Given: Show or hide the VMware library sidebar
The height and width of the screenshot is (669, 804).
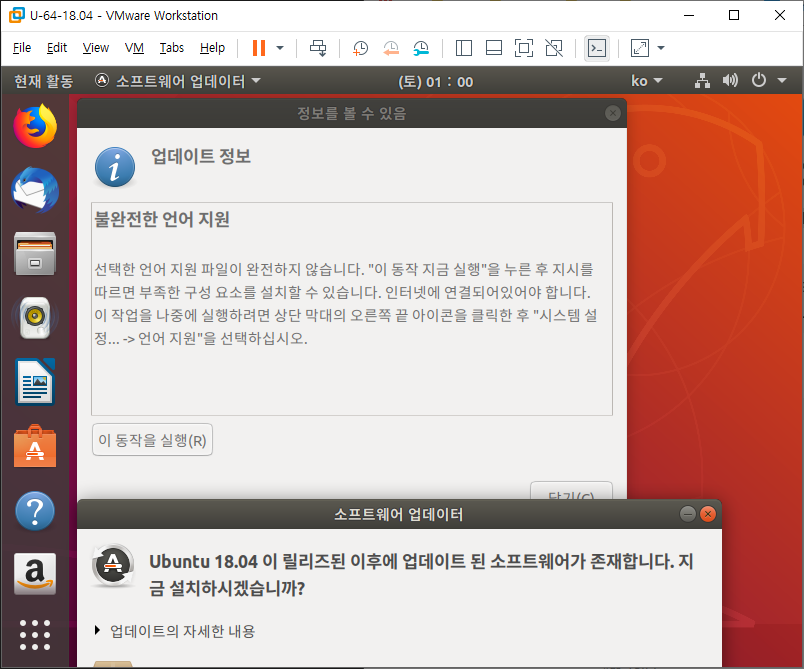Looking at the screenshot, I should coord(464,48).
